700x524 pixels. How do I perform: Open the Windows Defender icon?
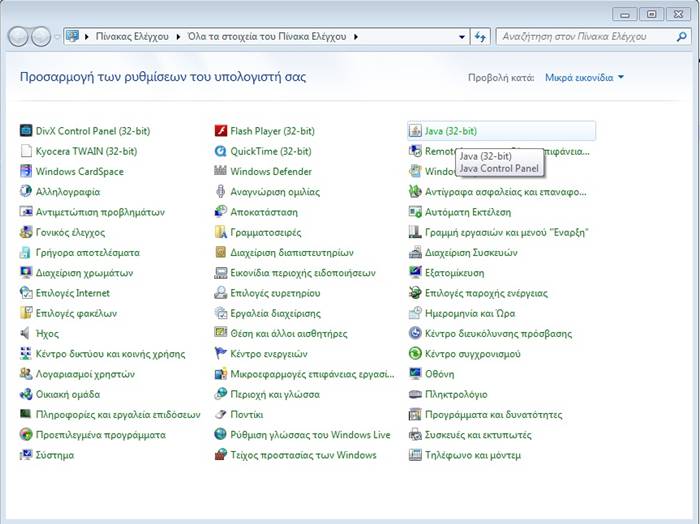[221, 171]
